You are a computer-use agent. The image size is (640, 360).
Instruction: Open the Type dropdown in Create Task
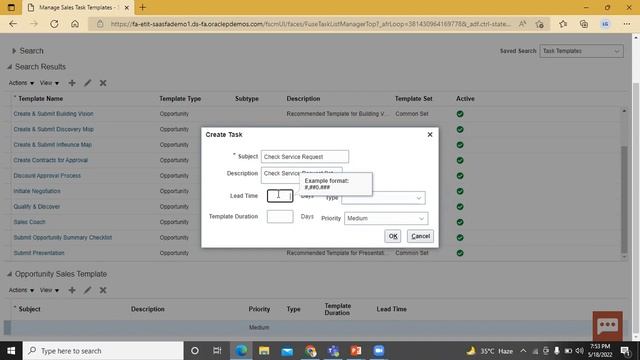point(383,198)
